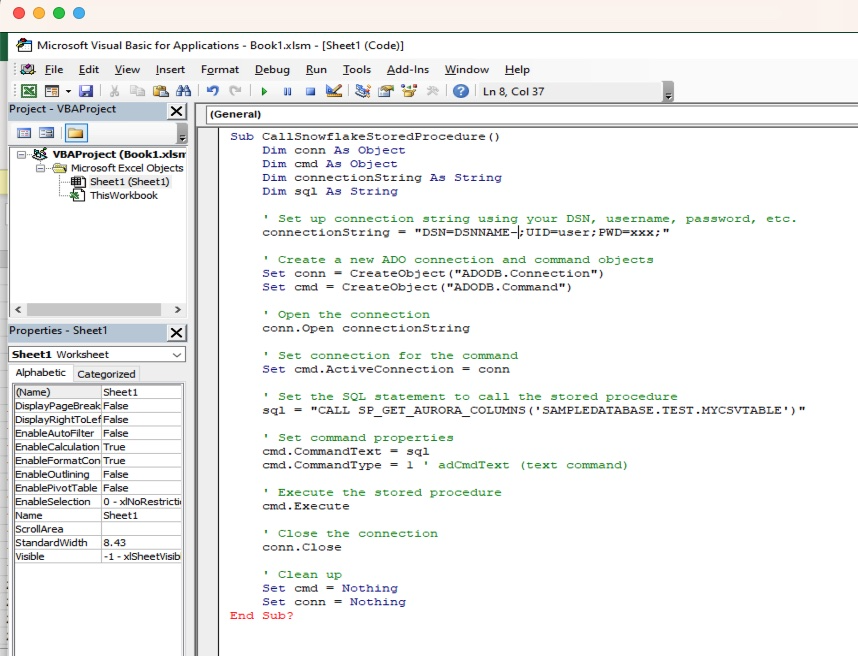The height and width of the screenshot is (656, 858).
Task: Click the macOS green maximize window button
Action: (x=59, y=13)
